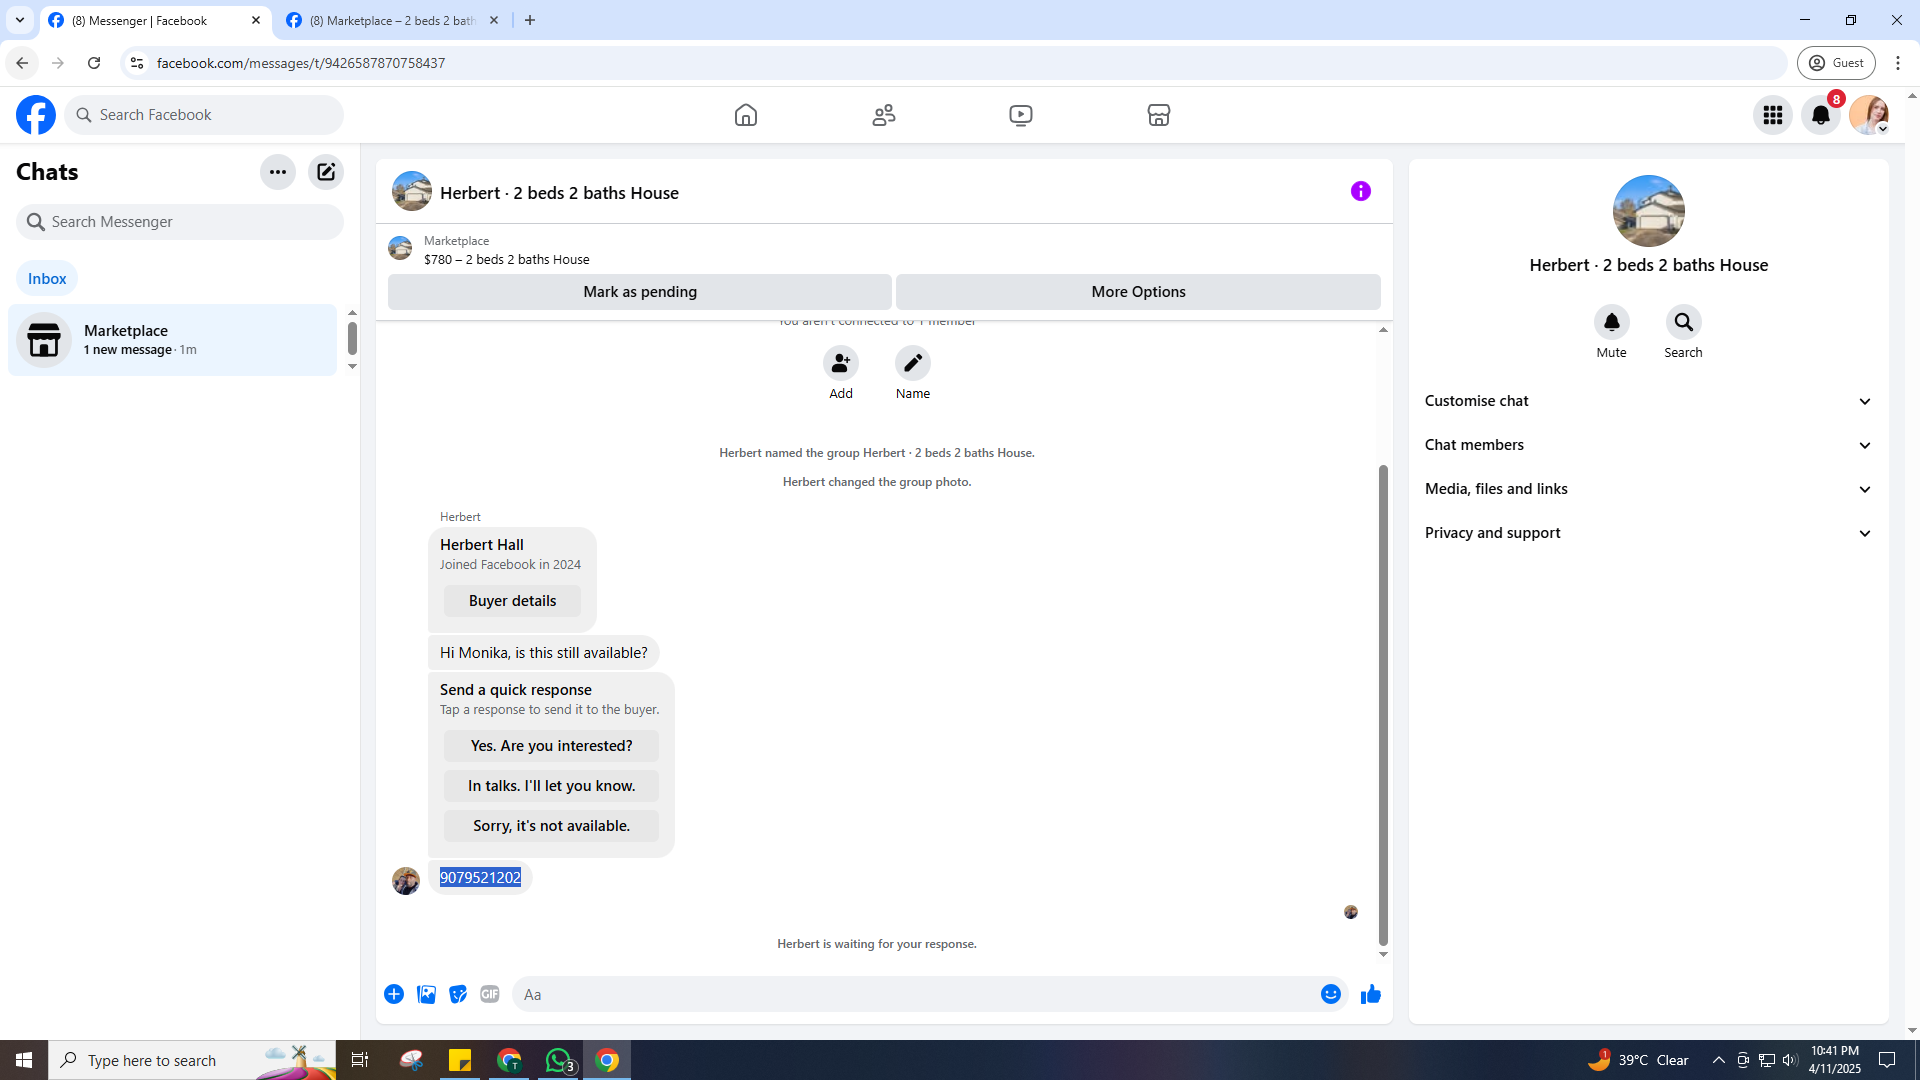Expand Privacy and support section
Image resolution: width=1920 pixels, height=1080 pixels.
pyautogui.click(x=1649, y=533)
